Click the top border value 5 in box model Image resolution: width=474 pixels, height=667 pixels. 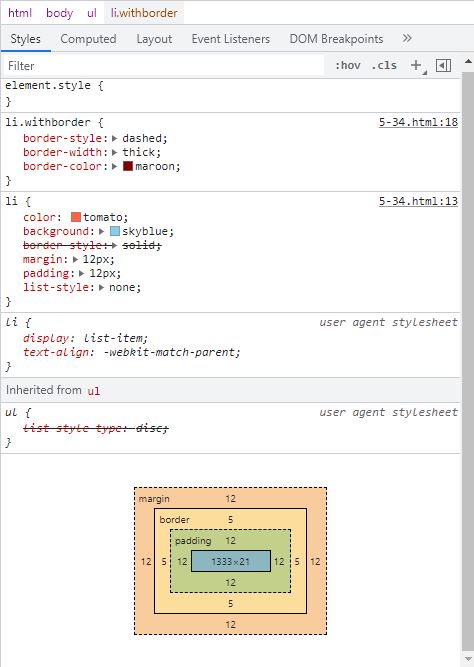(231, 519)
